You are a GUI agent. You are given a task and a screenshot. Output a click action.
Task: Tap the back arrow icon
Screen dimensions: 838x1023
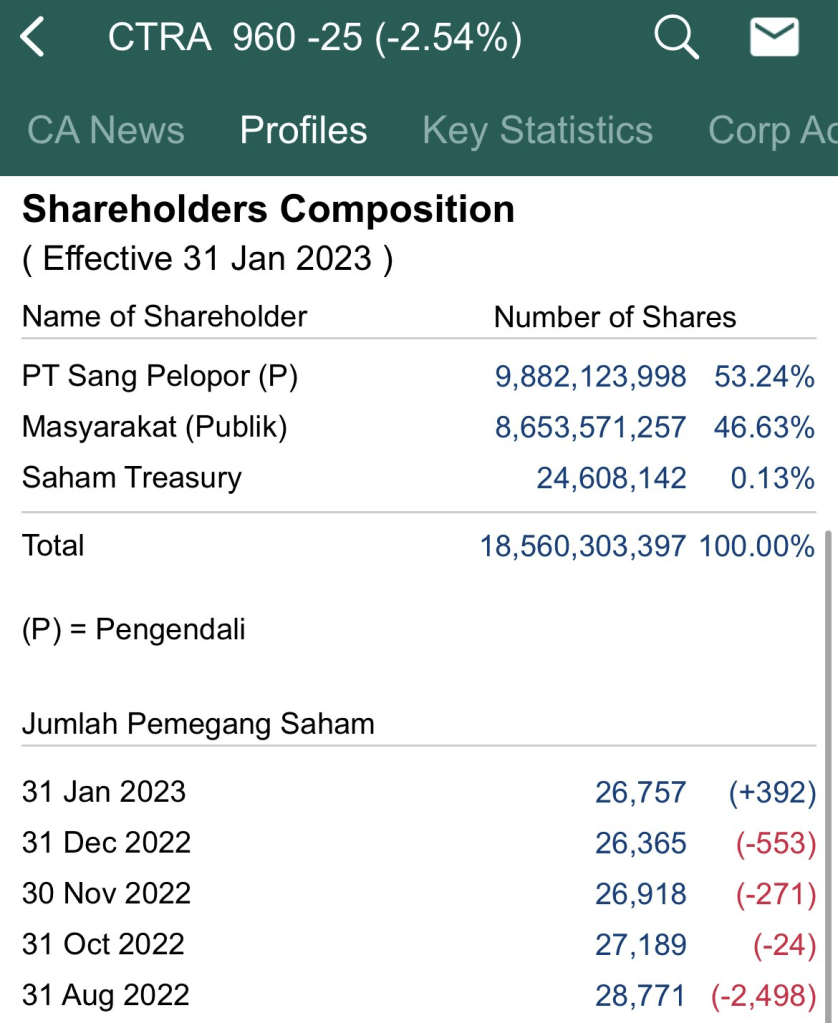coord(33,39)
